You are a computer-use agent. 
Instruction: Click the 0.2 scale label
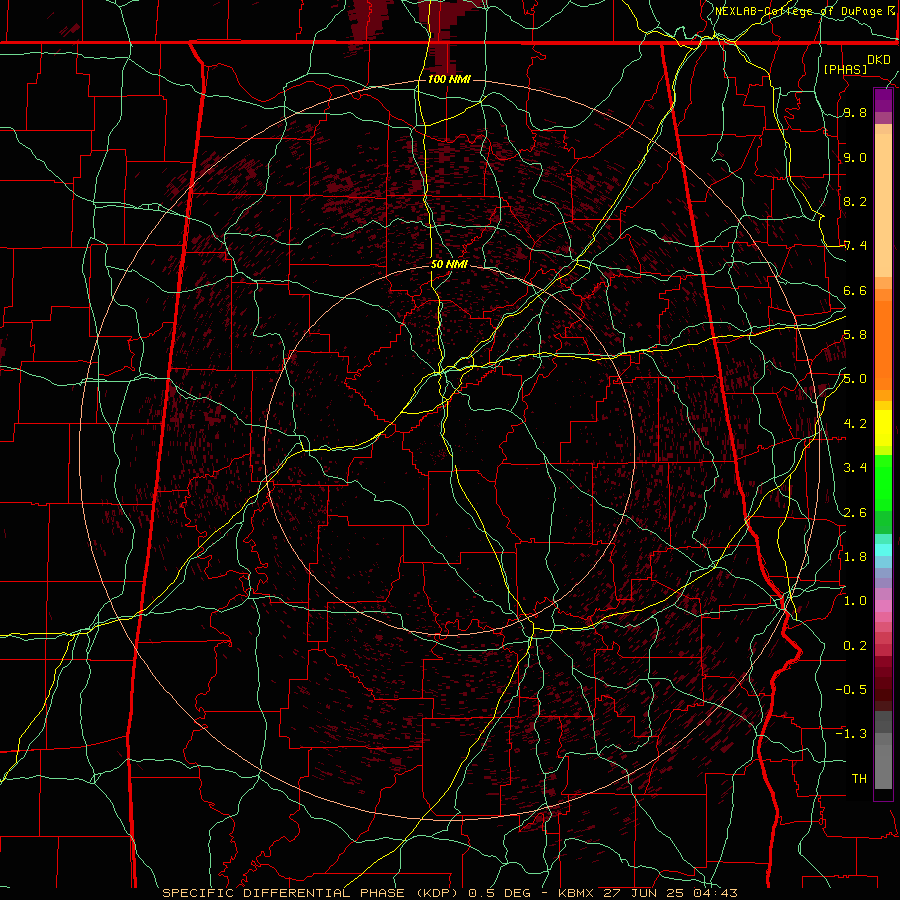(855, 646)
